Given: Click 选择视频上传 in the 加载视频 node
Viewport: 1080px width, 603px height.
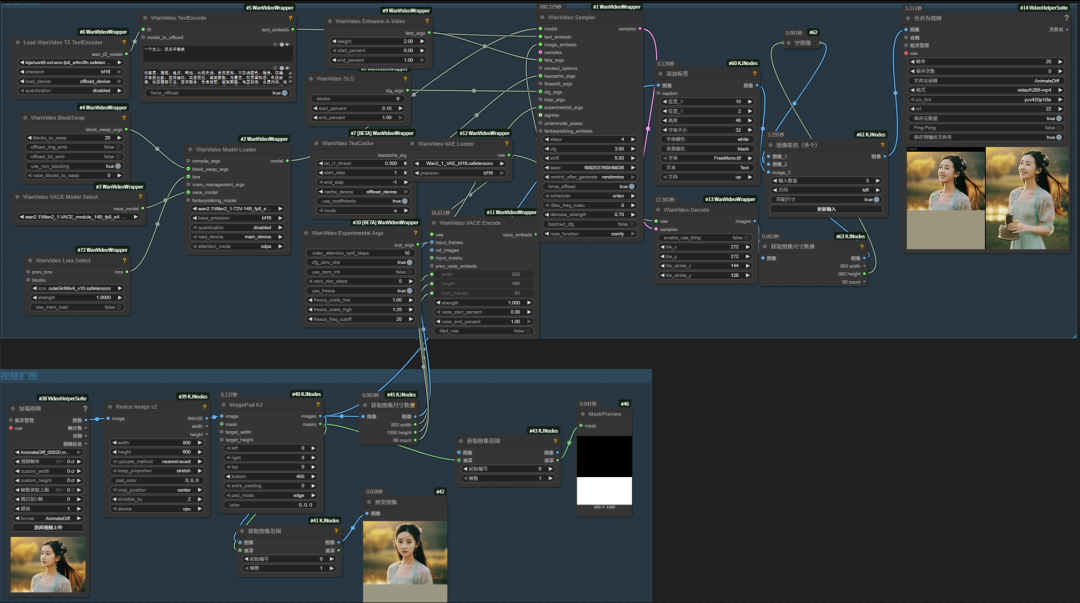Looking at the screenshot, I should (x=48, y=527).
